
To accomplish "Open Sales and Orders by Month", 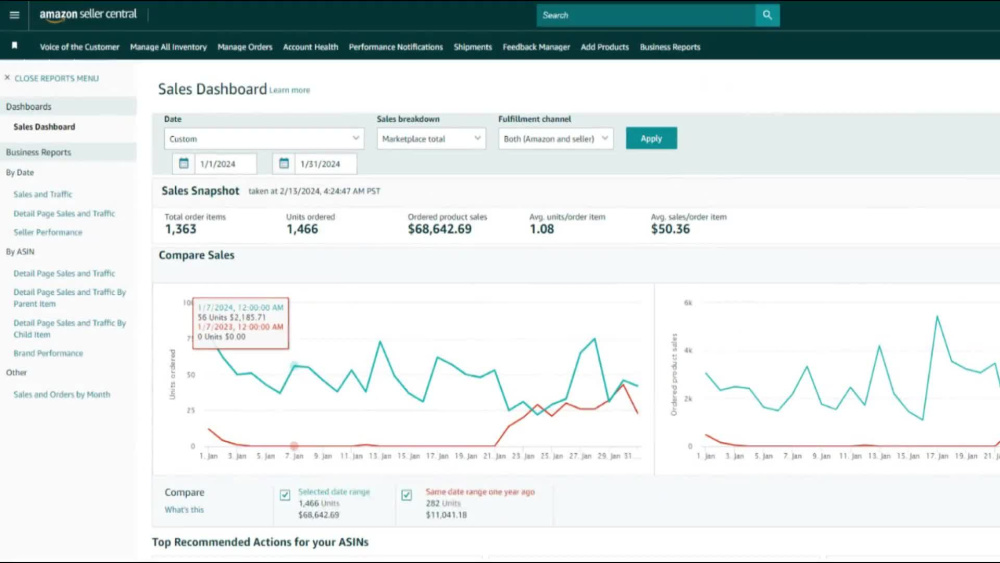I will point(62,395).
